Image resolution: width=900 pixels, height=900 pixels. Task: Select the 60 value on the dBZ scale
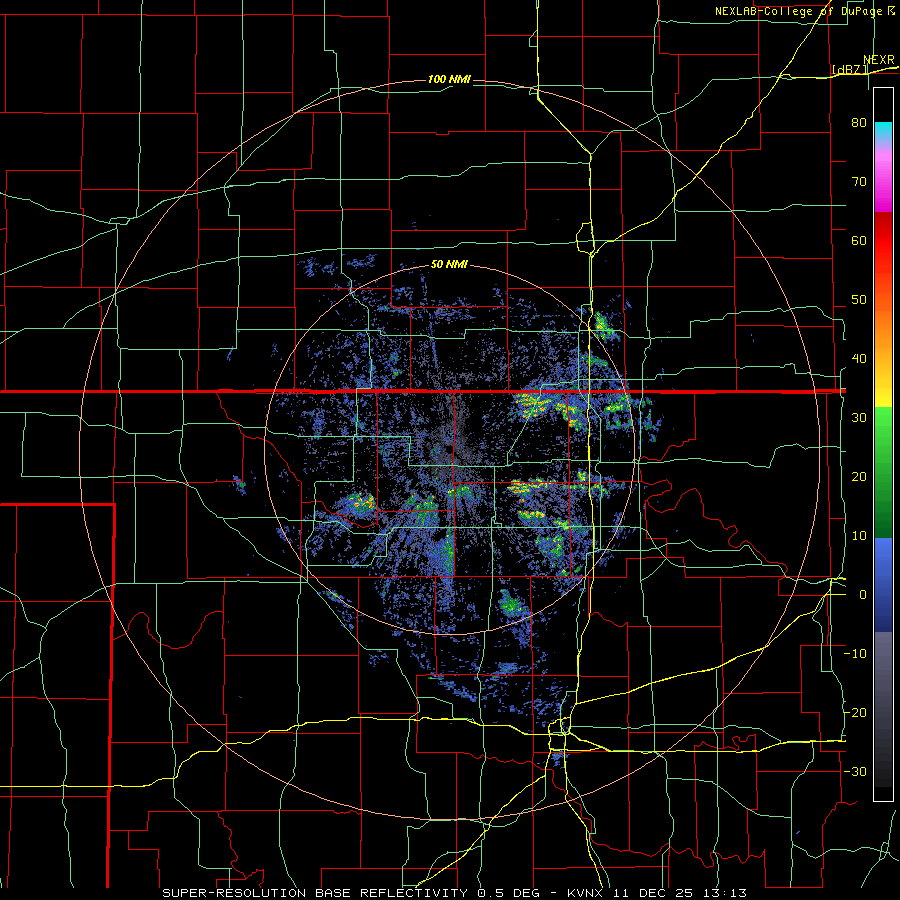(x=859, y=240)
